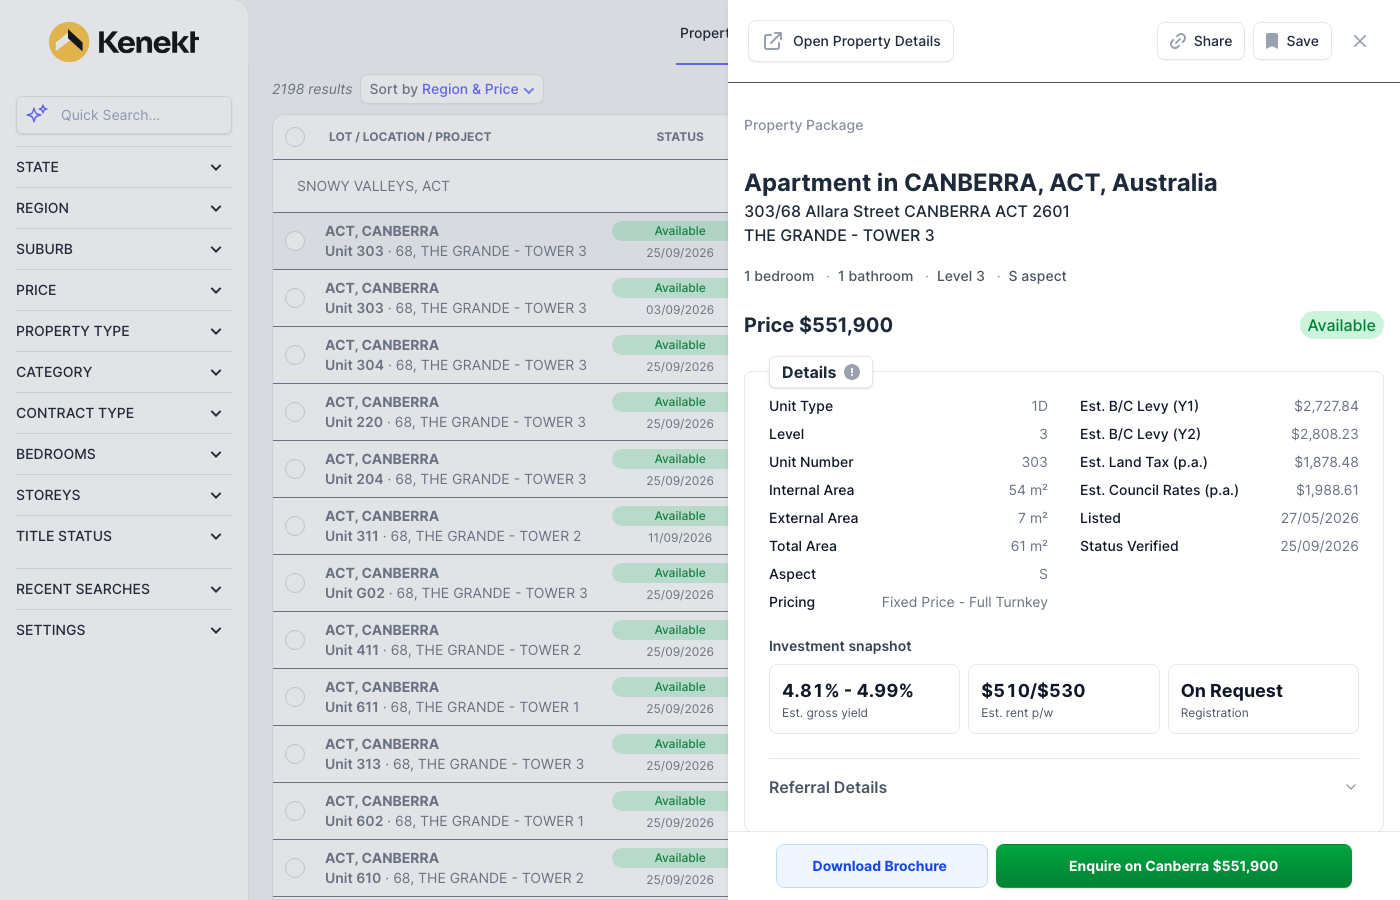Expand the REGION filter
Viewport: 1400px width, 900px height.
(124, 208)
